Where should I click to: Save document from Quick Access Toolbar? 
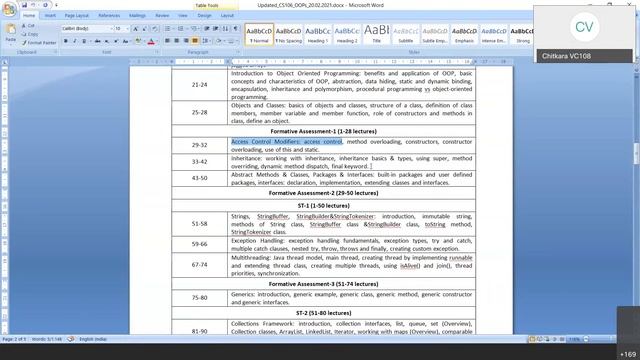pyautogui.click(x=24, y=5)
